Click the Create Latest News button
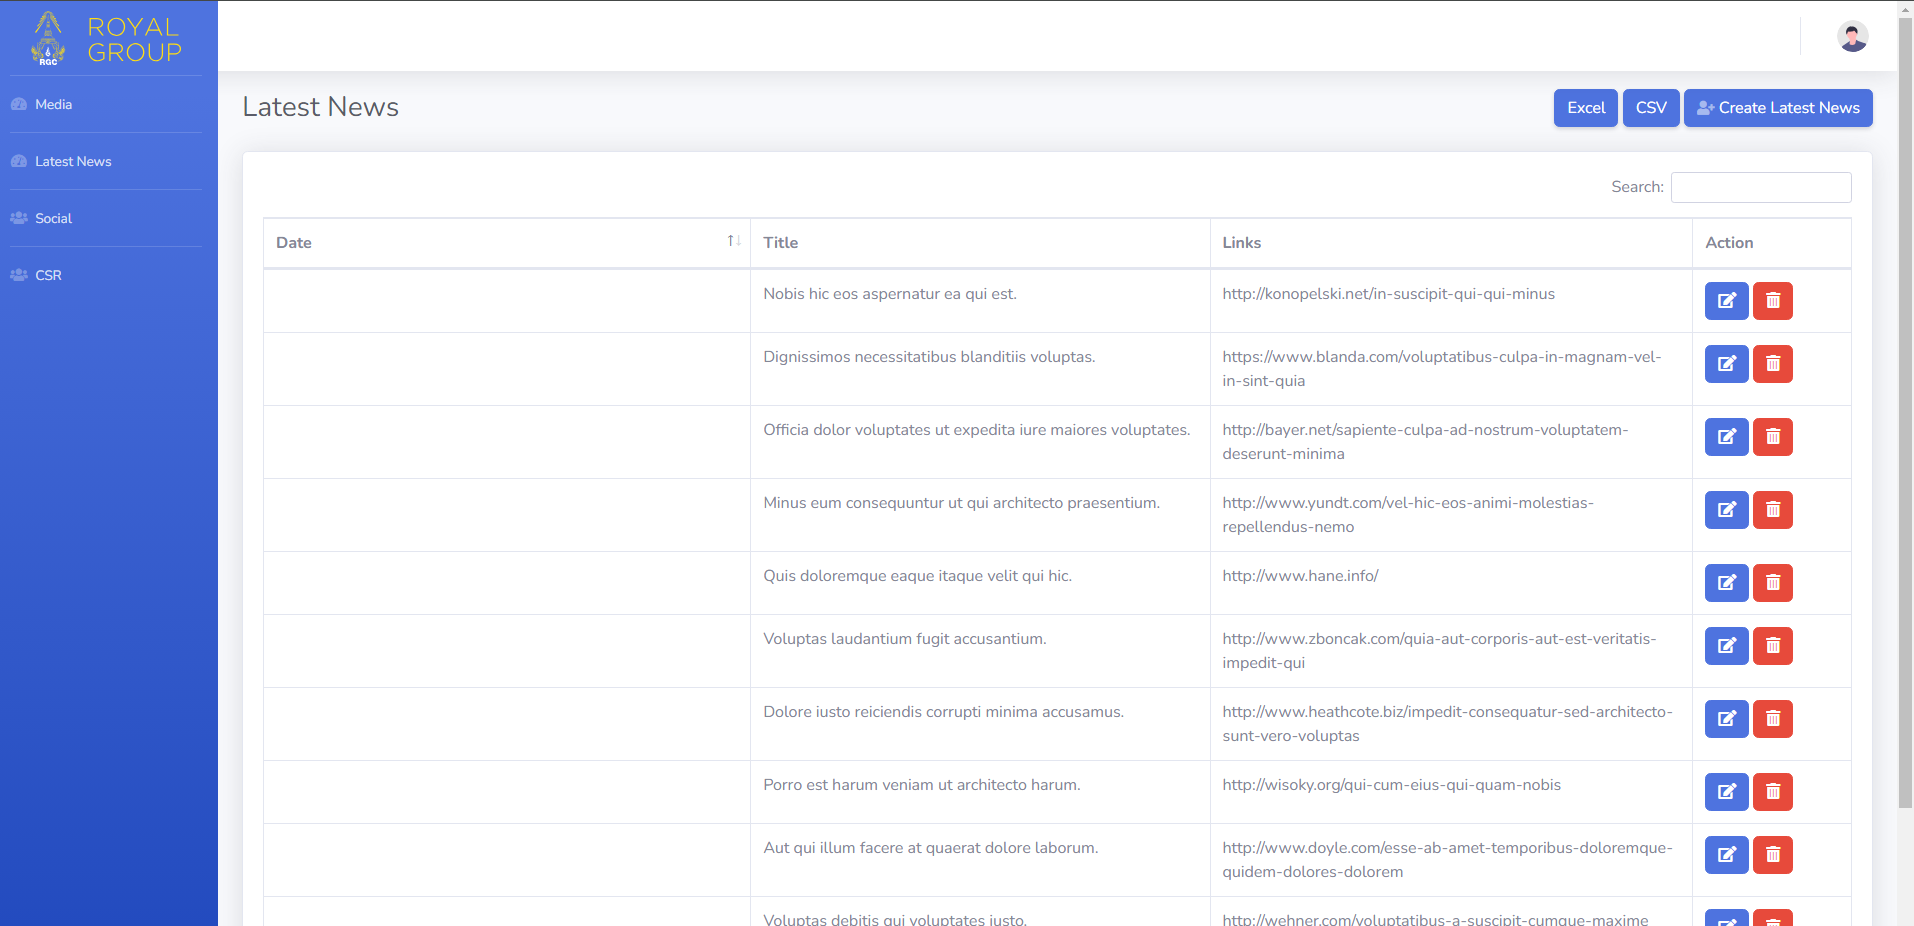 (1777, 108)
